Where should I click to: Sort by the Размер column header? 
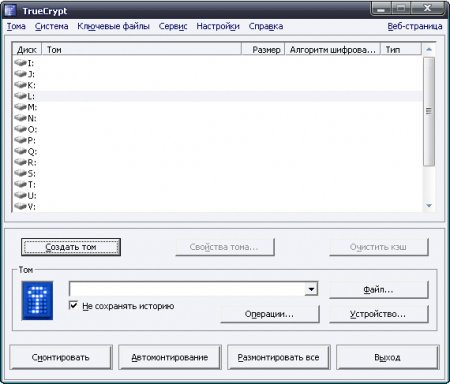click(x=263, y=50)
